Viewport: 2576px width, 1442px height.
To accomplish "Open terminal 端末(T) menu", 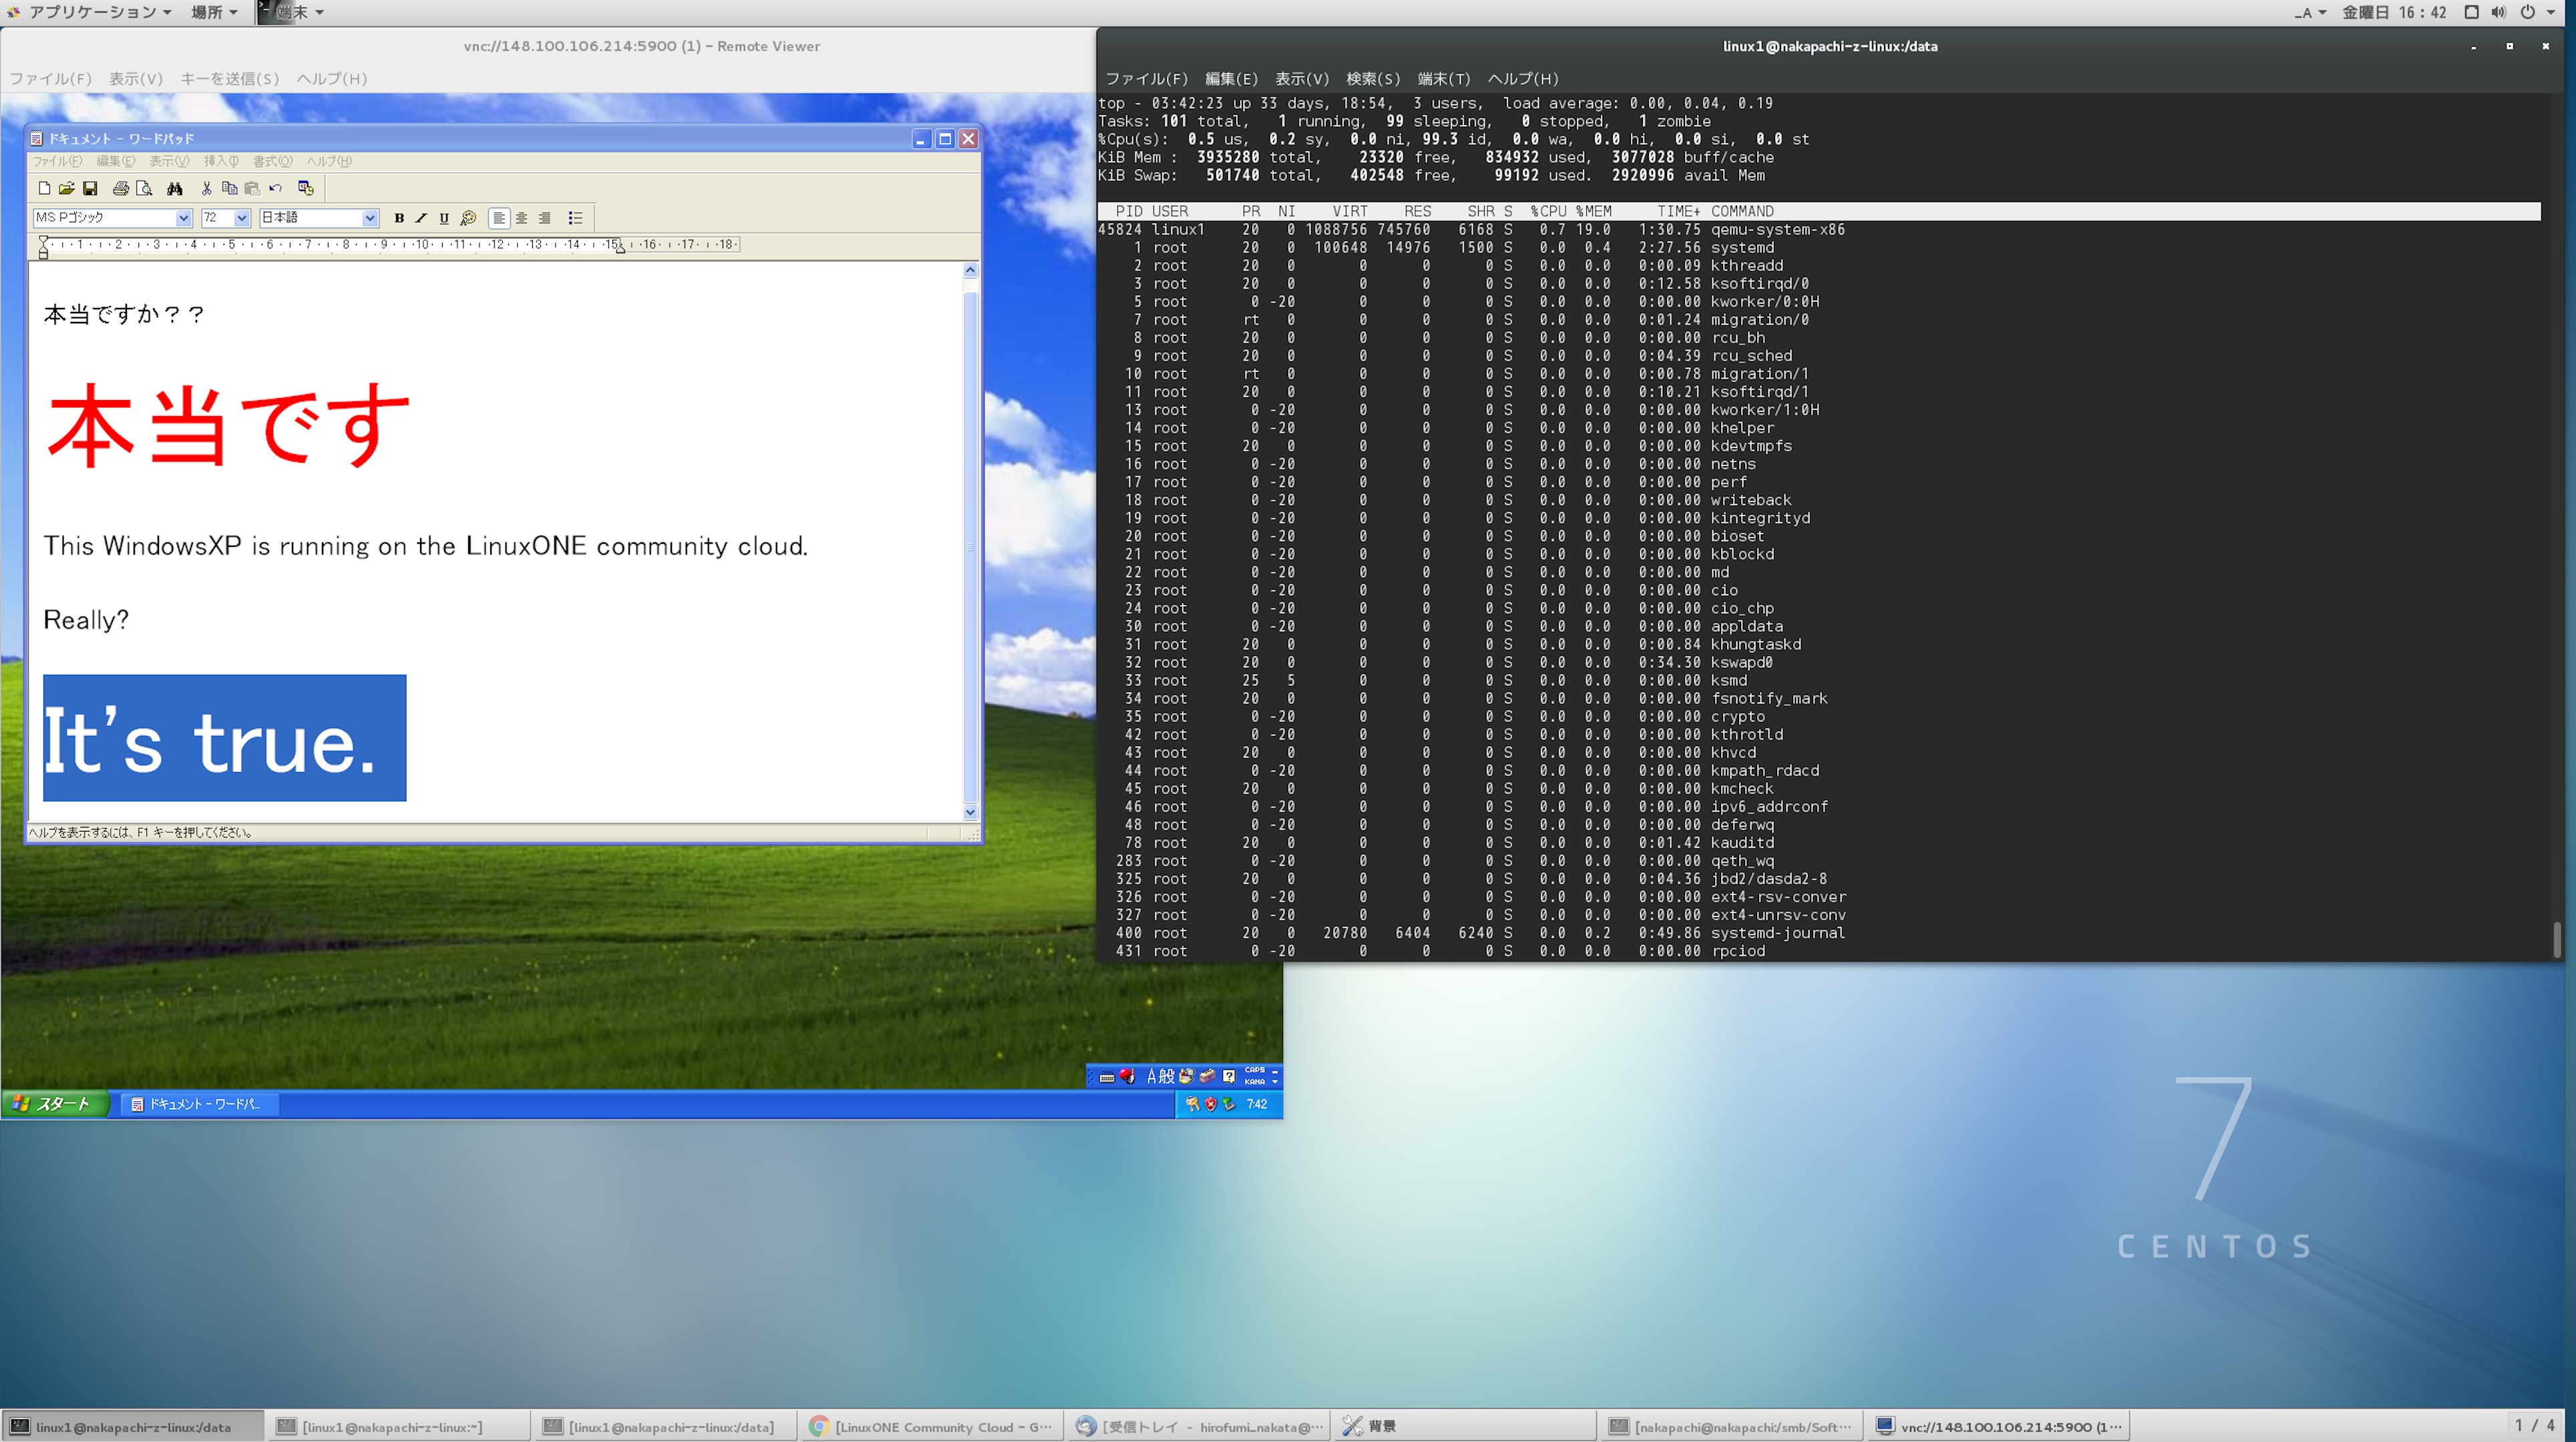I will (x=1444, y=79).
